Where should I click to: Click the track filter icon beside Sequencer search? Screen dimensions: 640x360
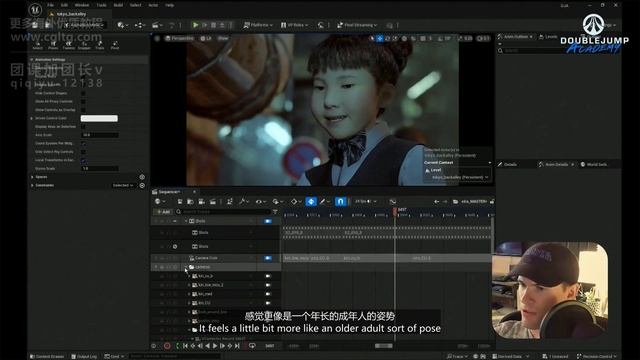pyautogui.click(x=275, y=212)
